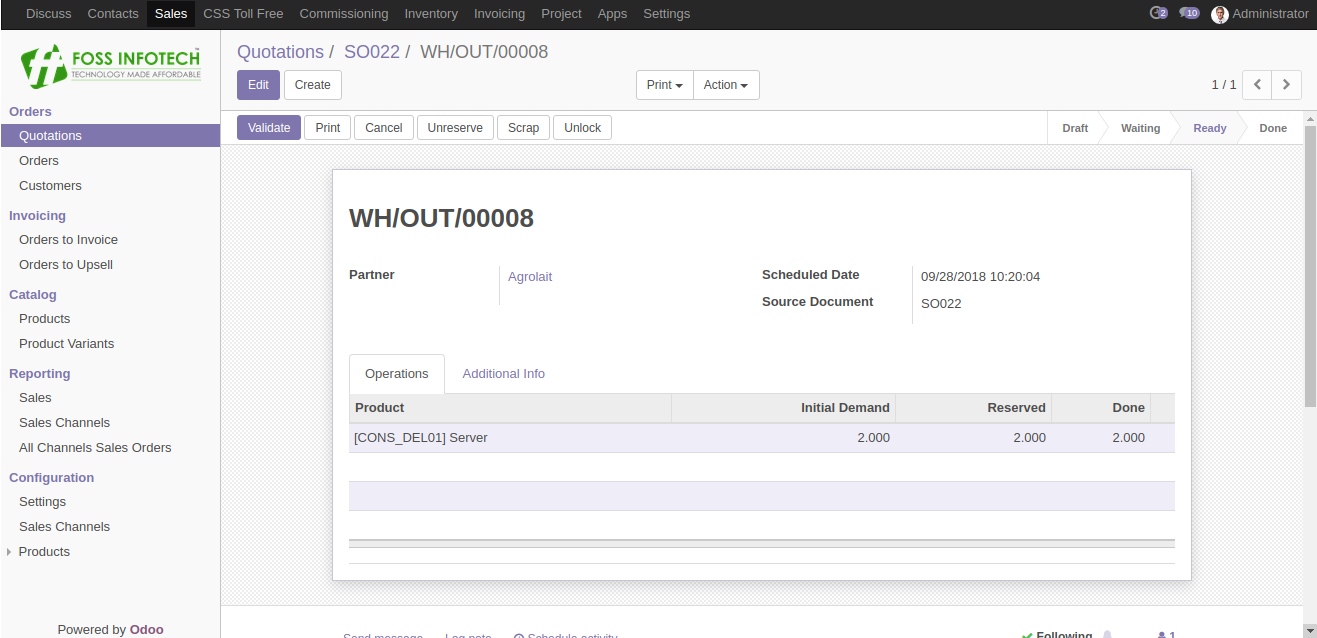Open the CSS Toll Free menu
This screenshot has height=638, width=1317.
(243, 14)
